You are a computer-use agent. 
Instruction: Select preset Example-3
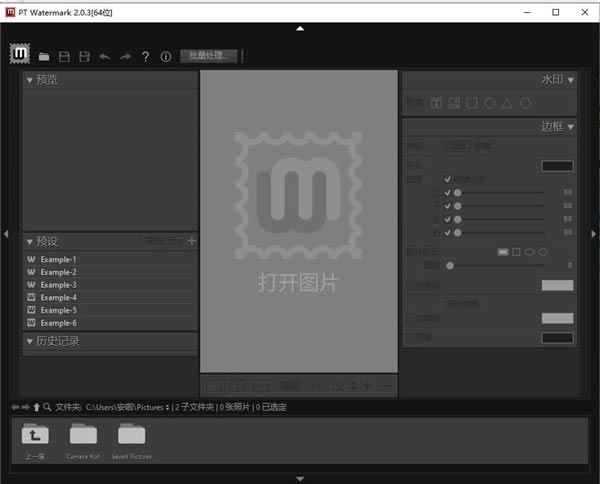pos(110,285)
